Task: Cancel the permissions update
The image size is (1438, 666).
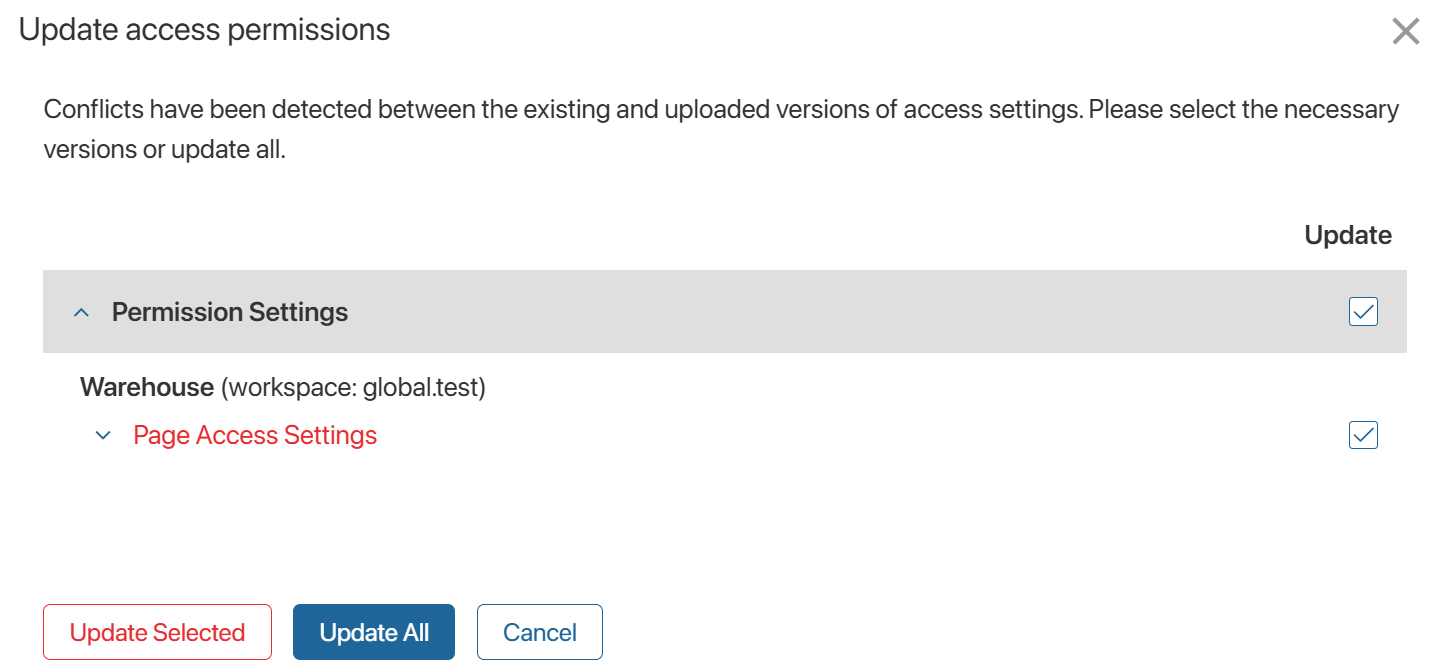Action: point(540,632)
